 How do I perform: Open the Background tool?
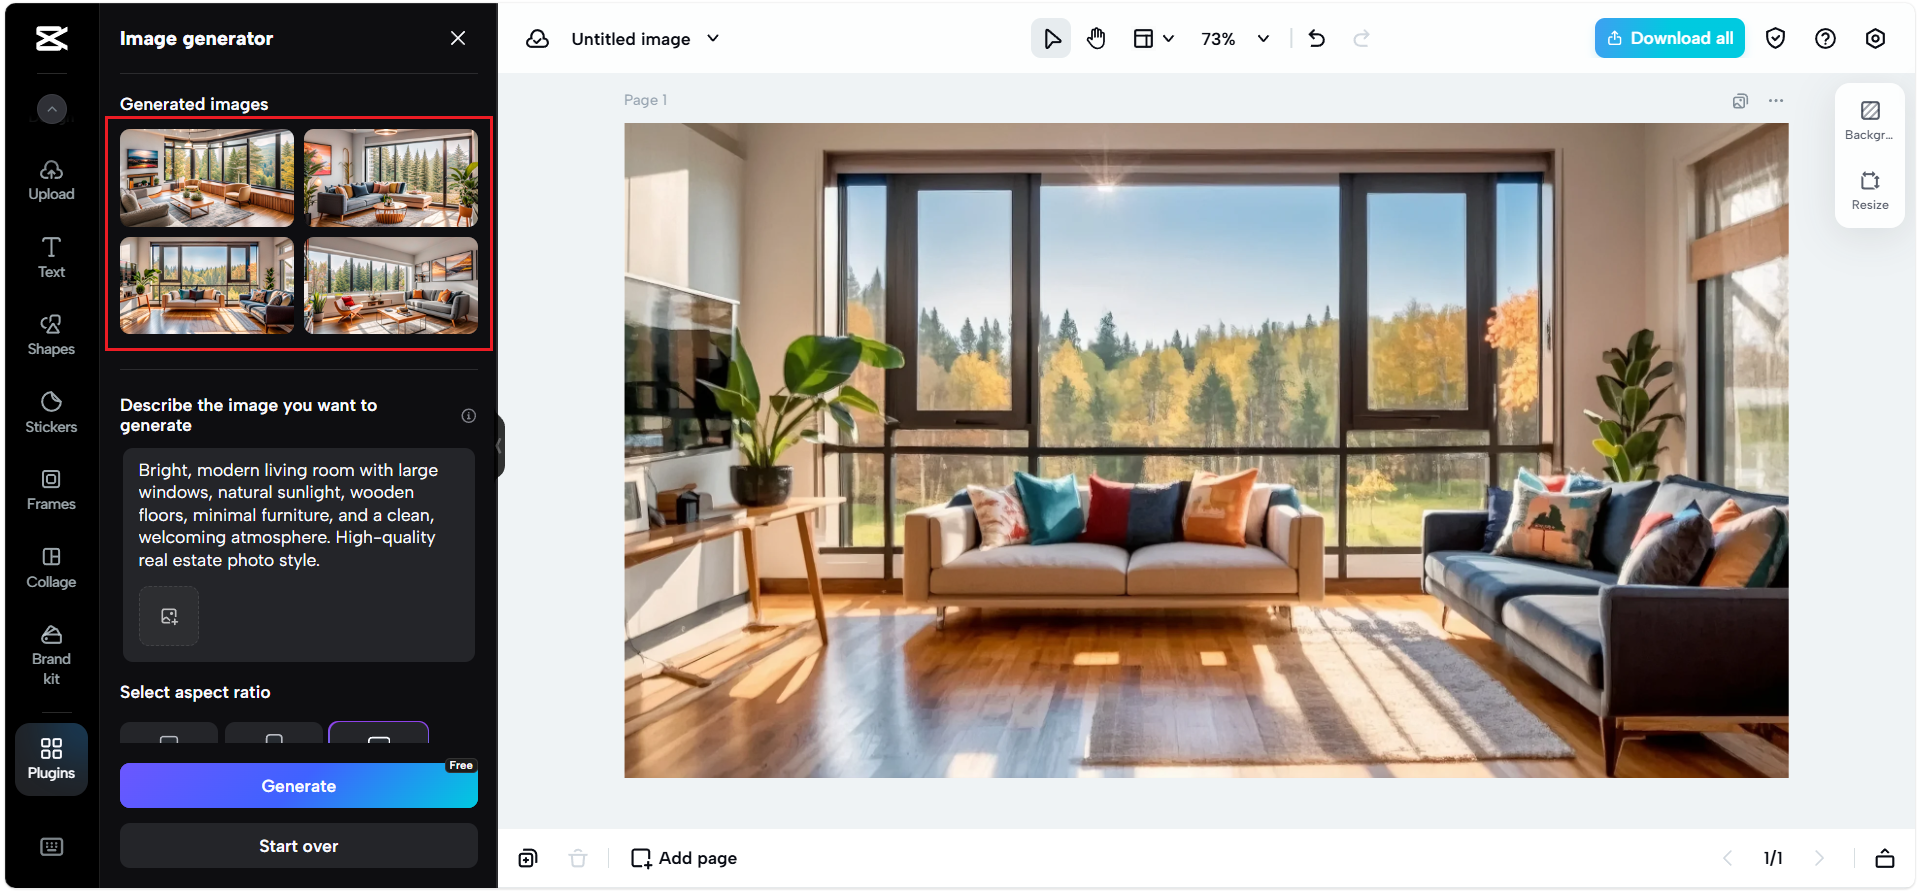click(1869, 120)
